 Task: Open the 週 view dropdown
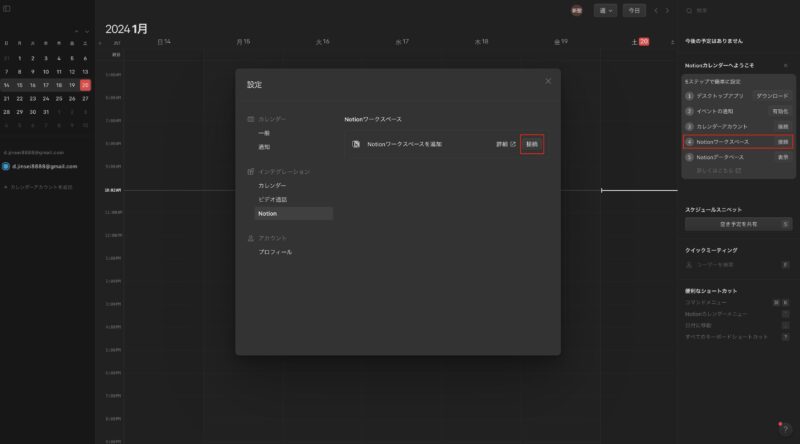pyautogui.click(x=605, y=11)
